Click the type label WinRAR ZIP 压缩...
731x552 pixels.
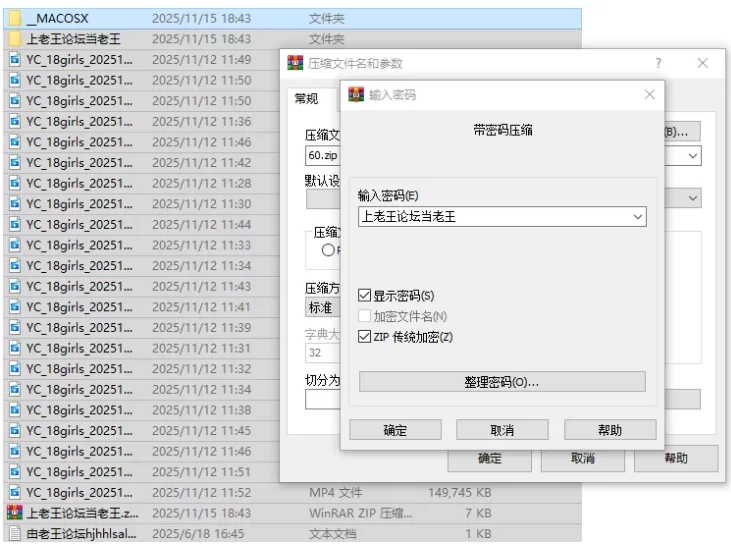[x=361, y=513]
